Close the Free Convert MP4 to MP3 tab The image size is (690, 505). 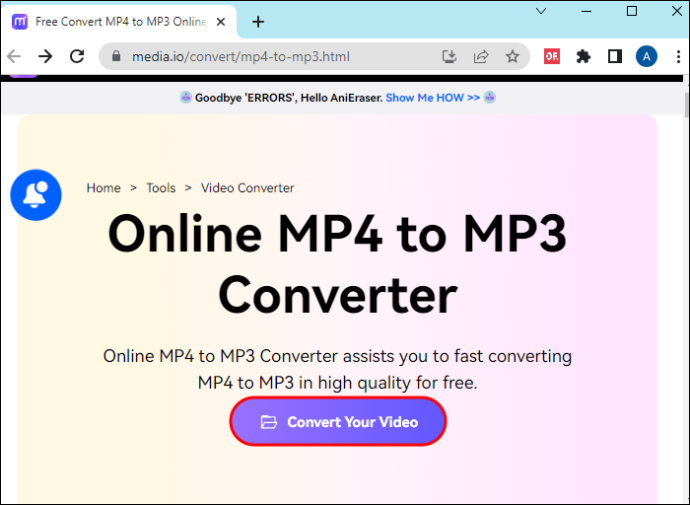[221, 22]
